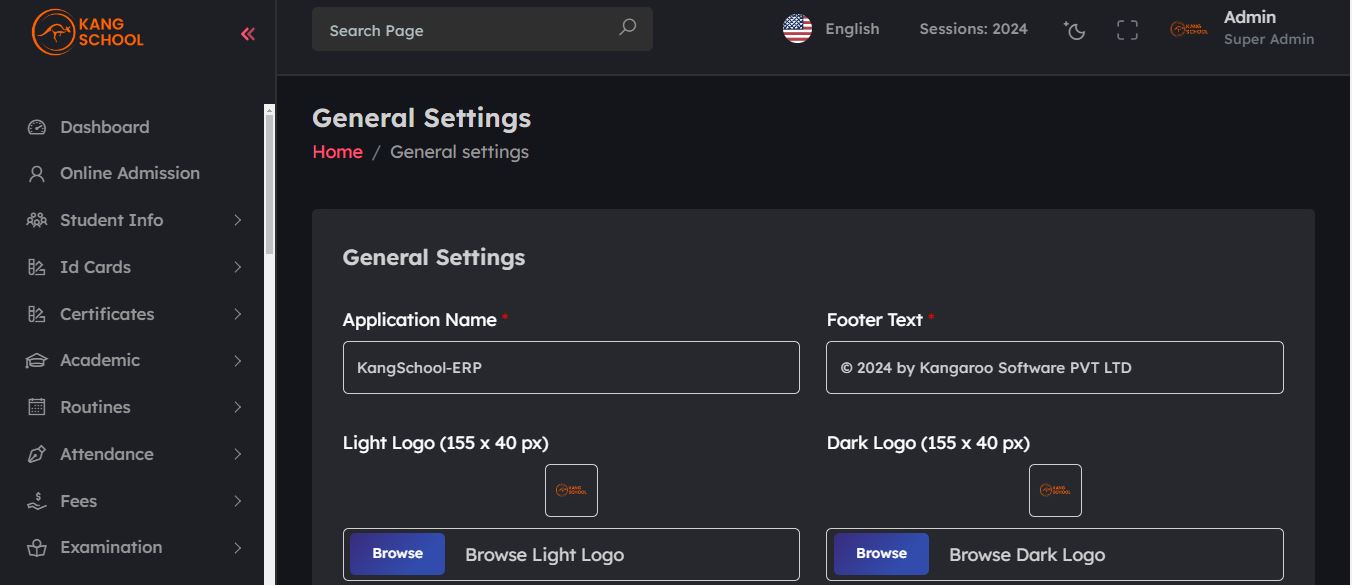Open the Admin profile avatar
This screenshot has width=1352, height=585.
[1188, 30]
